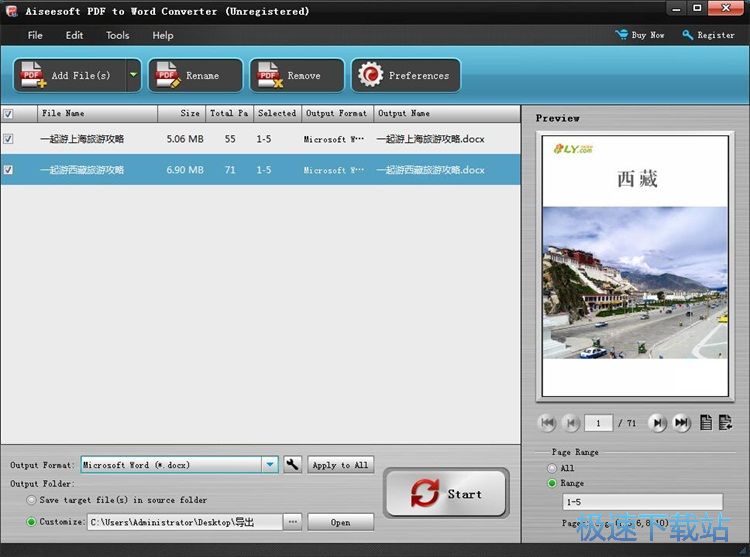Click the current page number field
750x557 pixels.
[598, 423]
